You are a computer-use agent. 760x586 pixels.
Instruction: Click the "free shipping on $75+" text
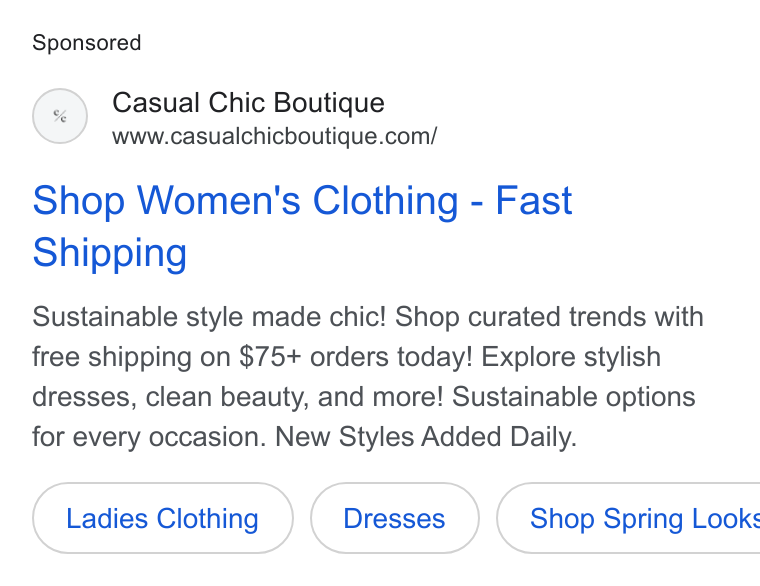click(167, 357)
